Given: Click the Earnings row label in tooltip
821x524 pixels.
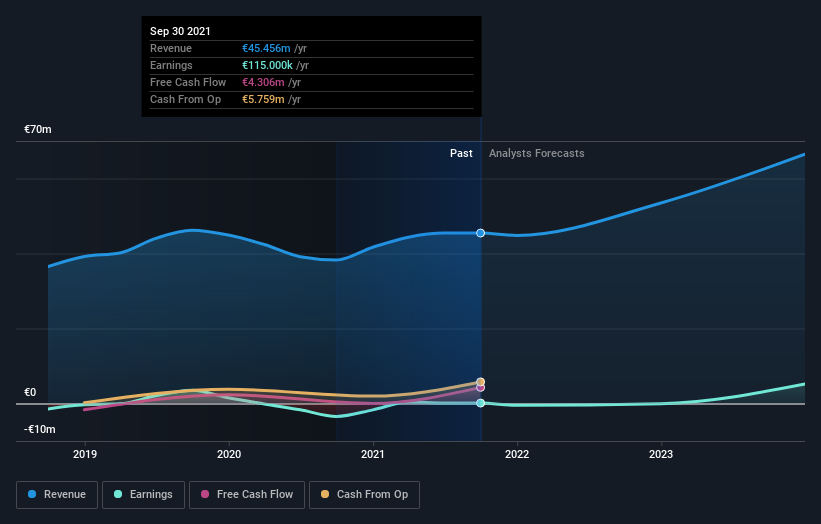Looking at the screenshot, I should [x=171, y=65].
